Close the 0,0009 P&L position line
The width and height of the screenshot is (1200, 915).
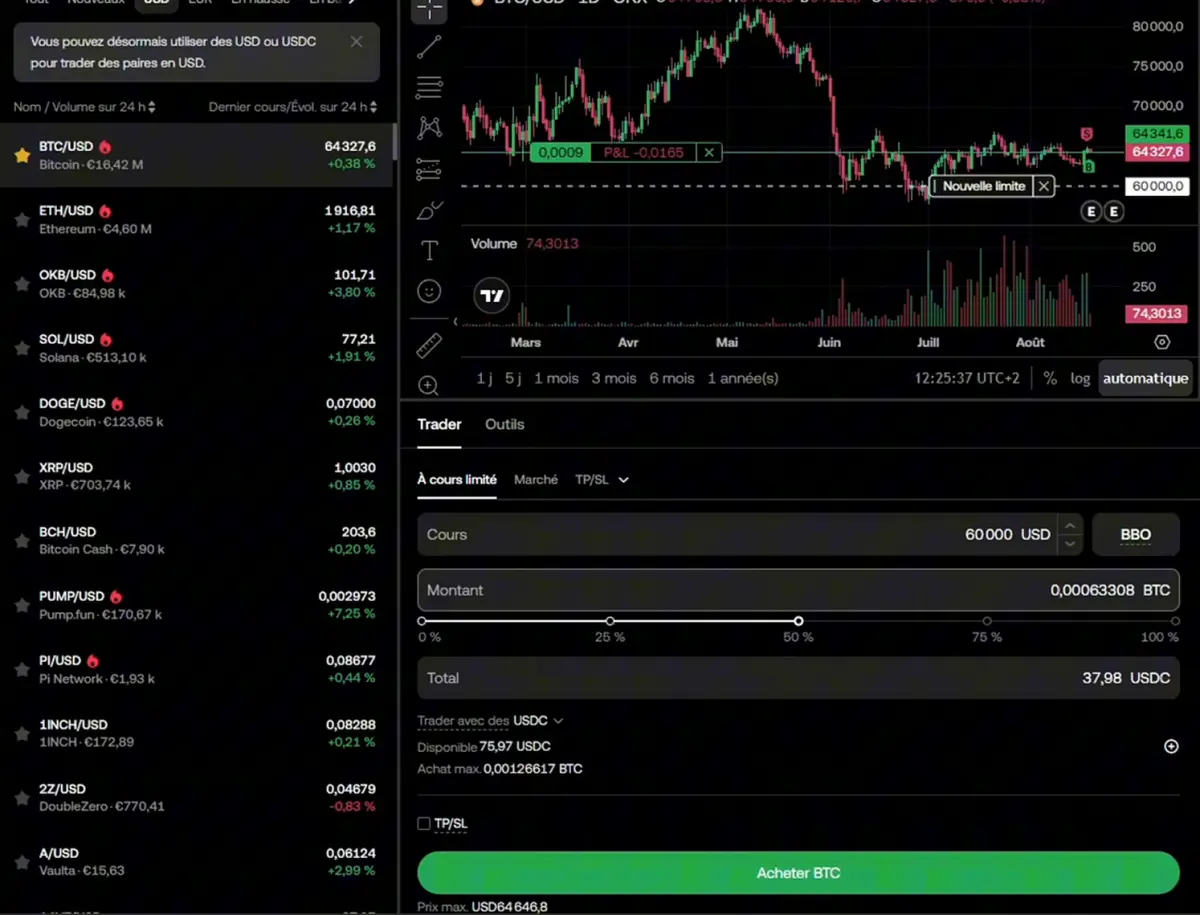(x=709, y=153)
